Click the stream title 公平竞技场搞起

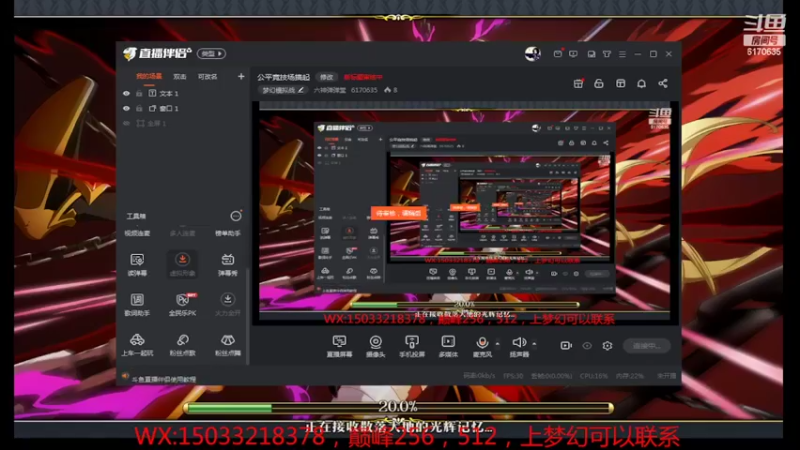(x=283, y=77)
